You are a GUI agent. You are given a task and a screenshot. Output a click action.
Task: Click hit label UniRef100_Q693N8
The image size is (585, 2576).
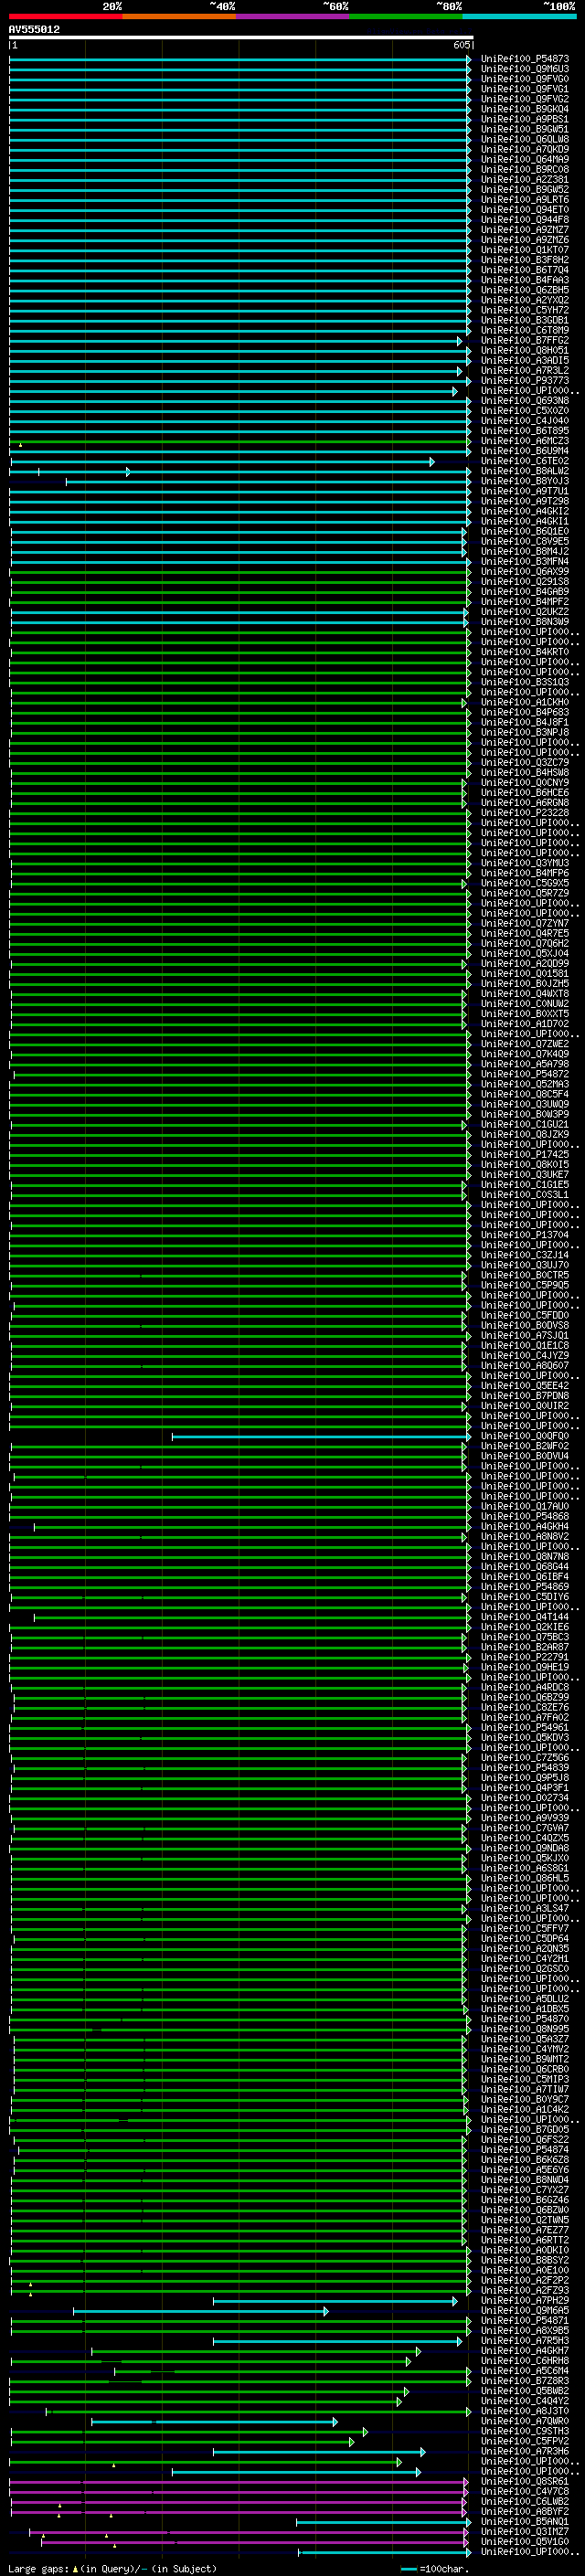point(524,401)
